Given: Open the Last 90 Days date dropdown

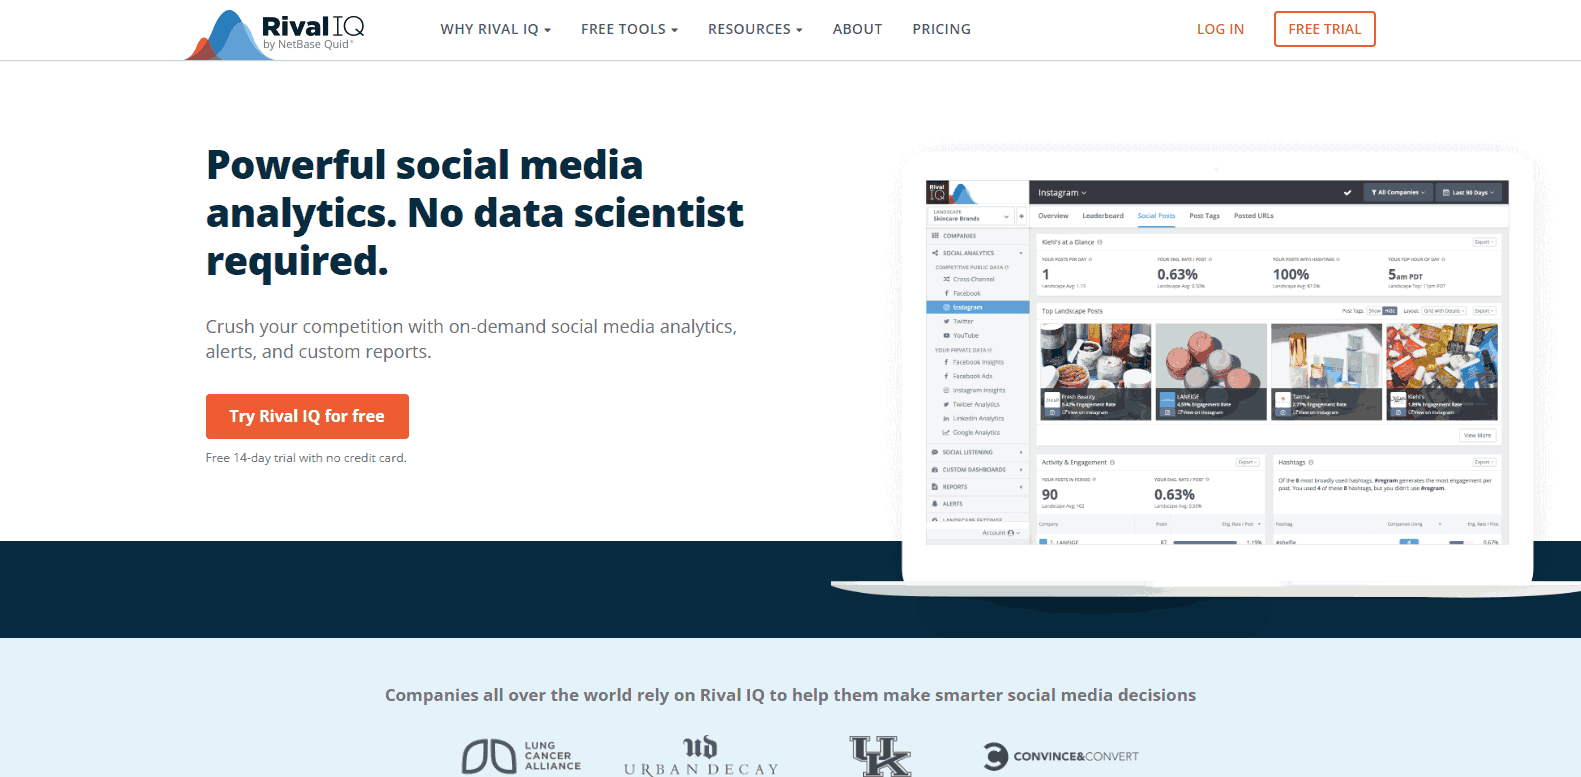Looking at the screenshot, I should pyautogui.click(x=1469, y=192).
